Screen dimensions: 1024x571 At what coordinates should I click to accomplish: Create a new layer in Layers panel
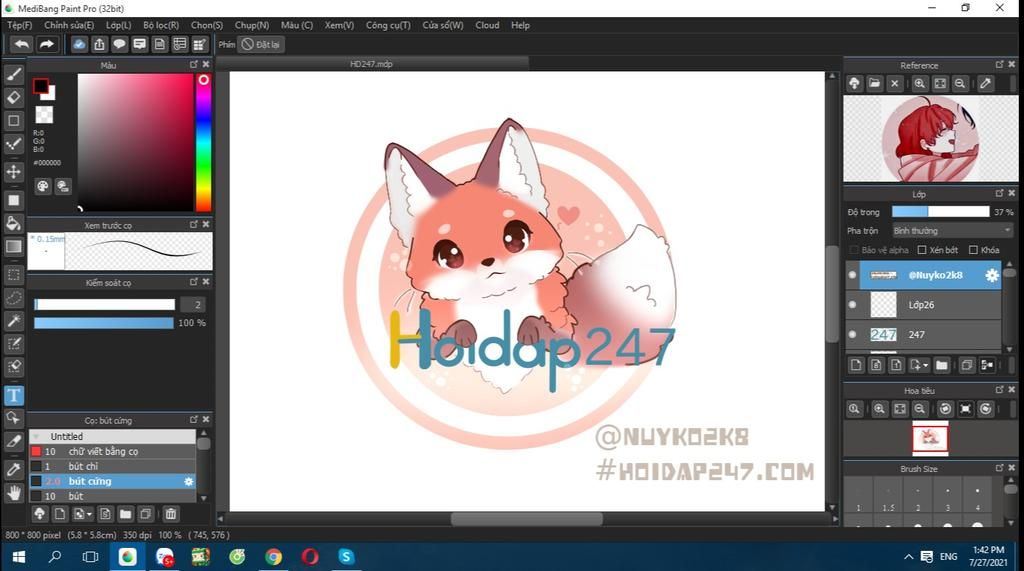(x=856, y=365)
